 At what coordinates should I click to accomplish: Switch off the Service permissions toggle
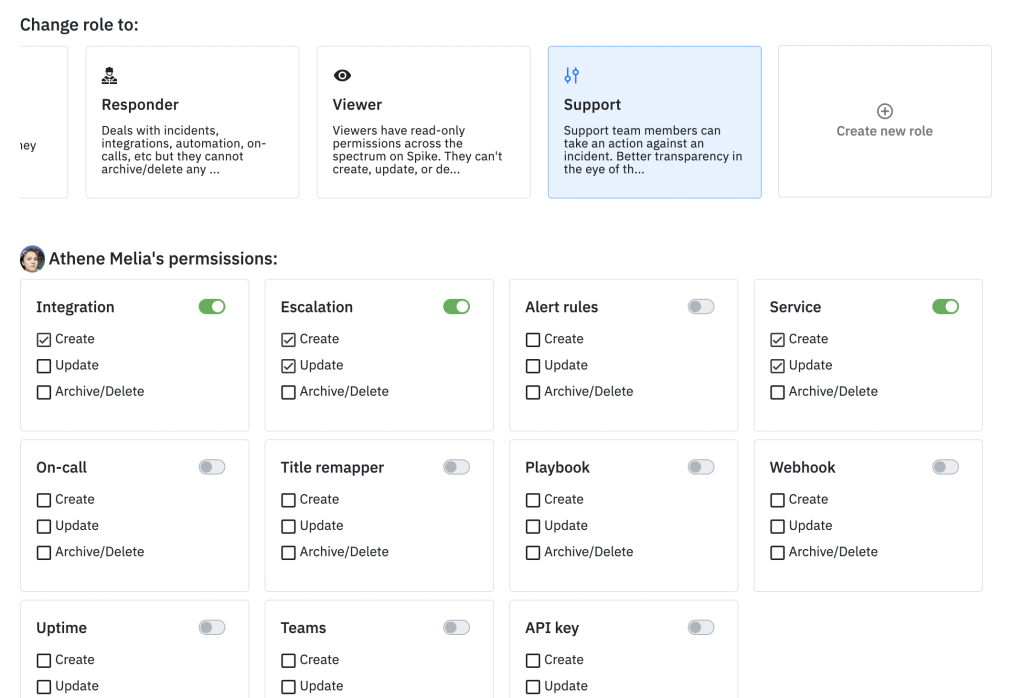pyautogui.click(x=945, y=307)
